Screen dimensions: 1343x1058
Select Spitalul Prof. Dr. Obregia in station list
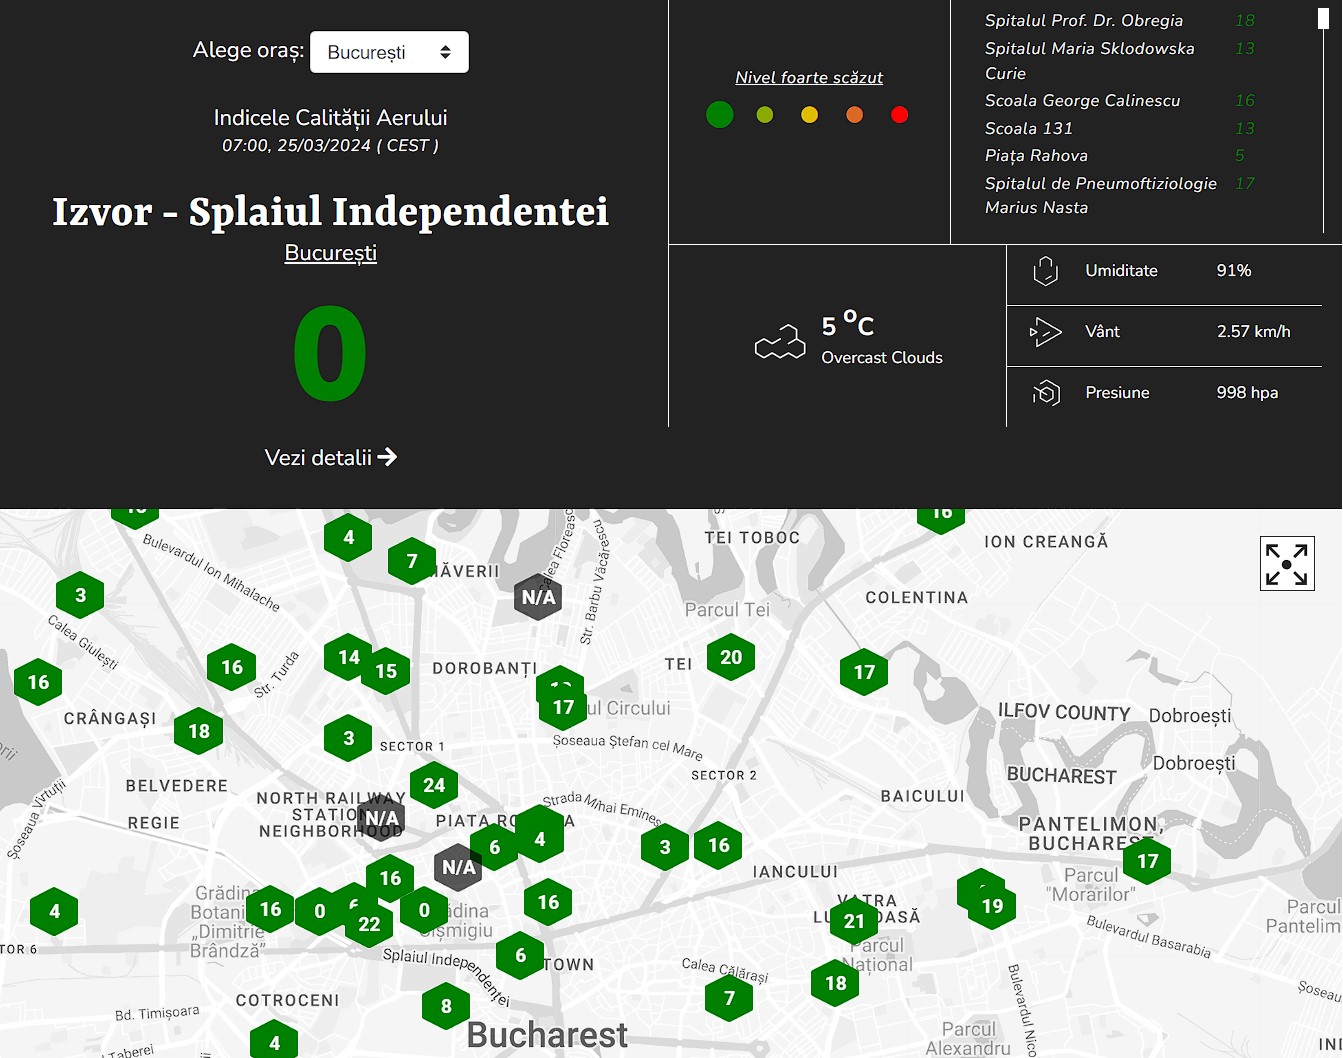[1083, 20]
